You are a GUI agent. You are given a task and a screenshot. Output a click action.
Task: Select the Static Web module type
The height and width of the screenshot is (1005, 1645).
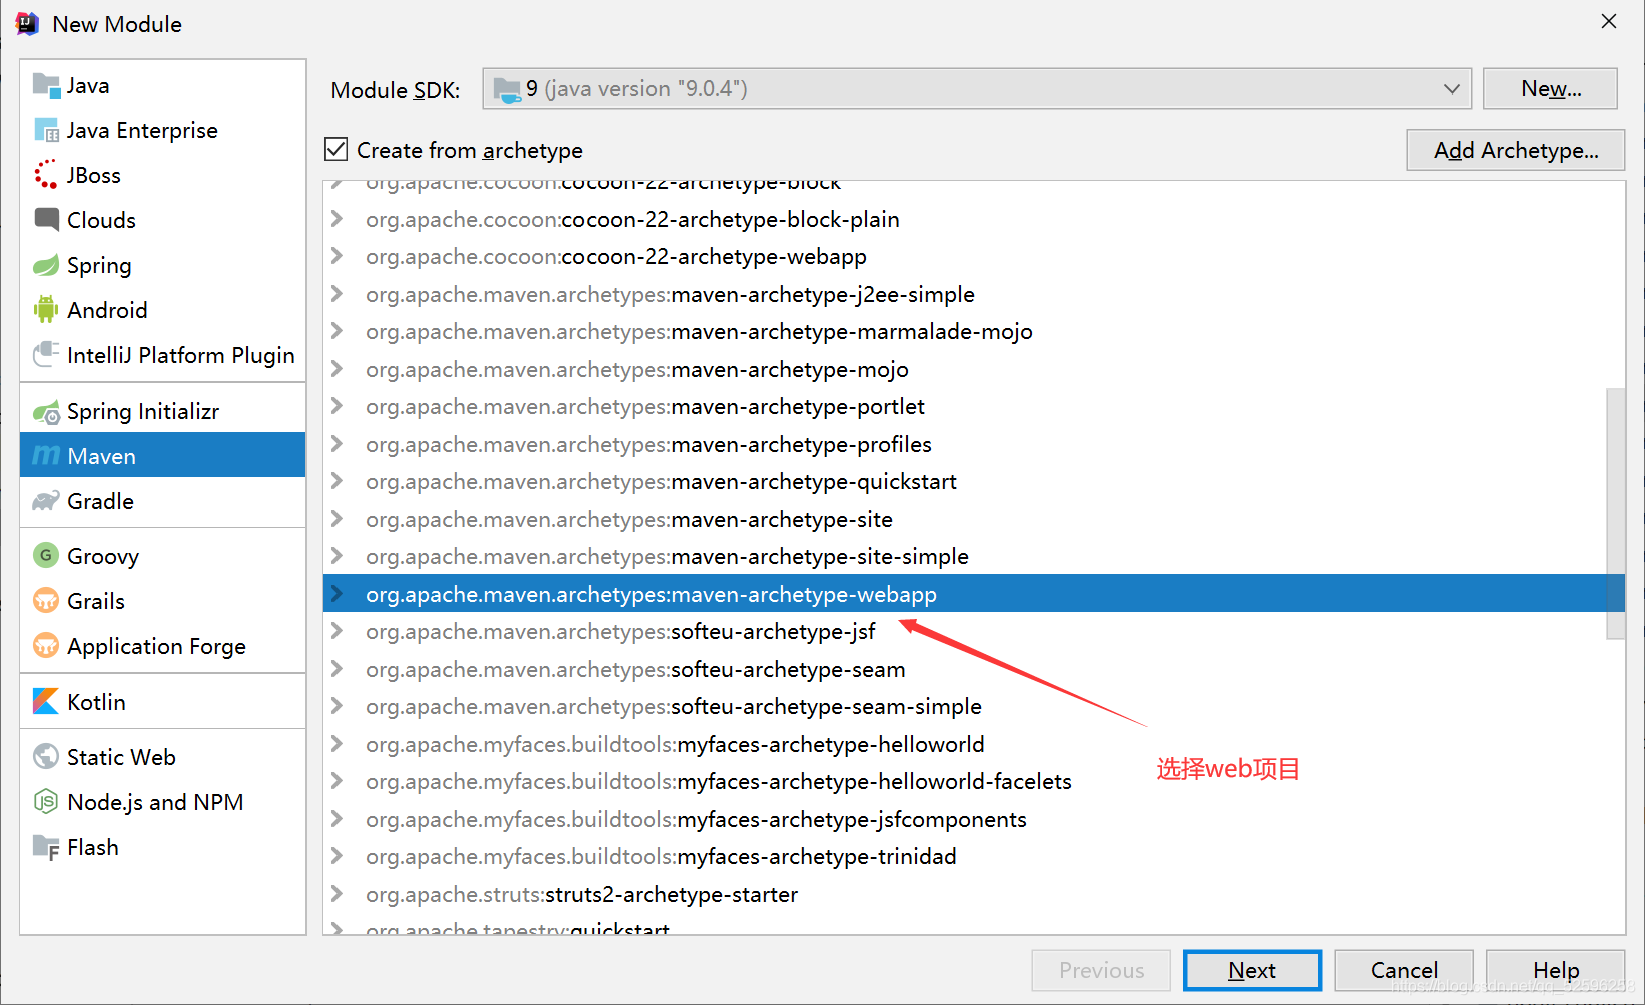click(162, 757)
